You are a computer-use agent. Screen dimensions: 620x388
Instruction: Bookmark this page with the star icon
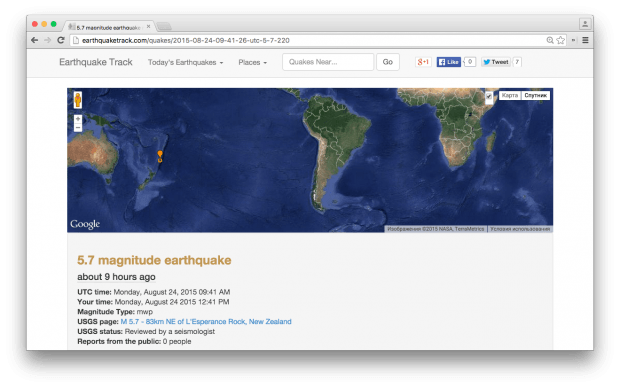click(561, 40)
